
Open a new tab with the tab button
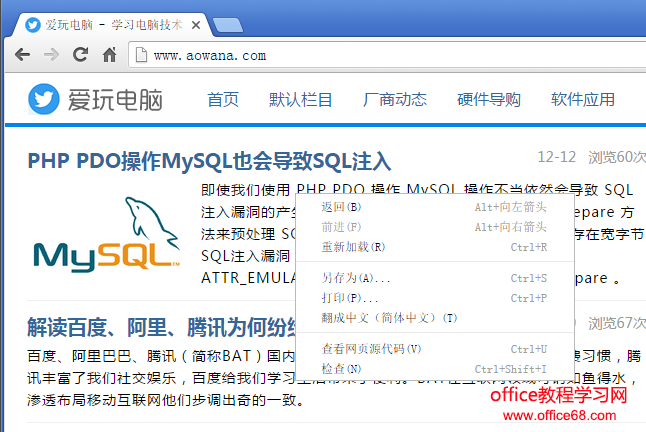[x=228, y=25]
